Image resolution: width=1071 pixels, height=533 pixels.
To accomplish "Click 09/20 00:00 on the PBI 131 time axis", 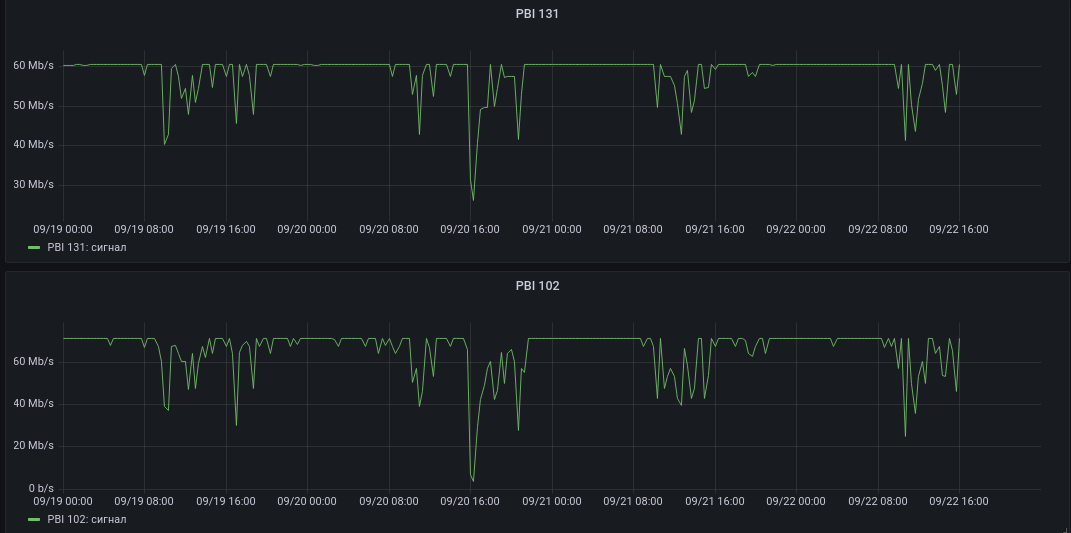I will click(x=307, y=230).
